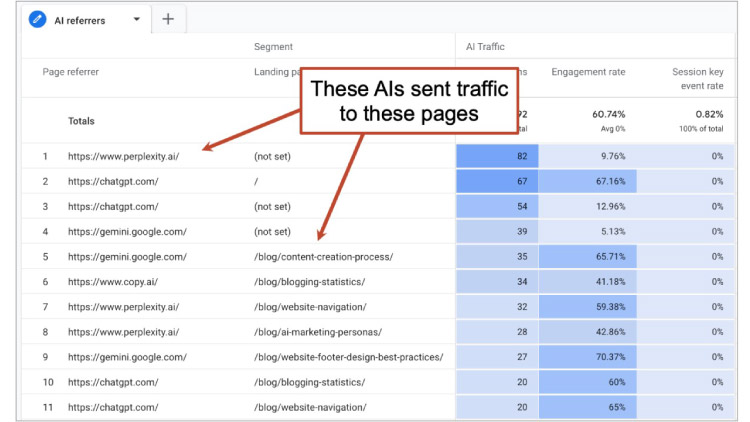Click chatgpt.com referrer in row 3
The height and width of the screenshot is (422, 750).
pyautogui.click(x=113, y=207)
